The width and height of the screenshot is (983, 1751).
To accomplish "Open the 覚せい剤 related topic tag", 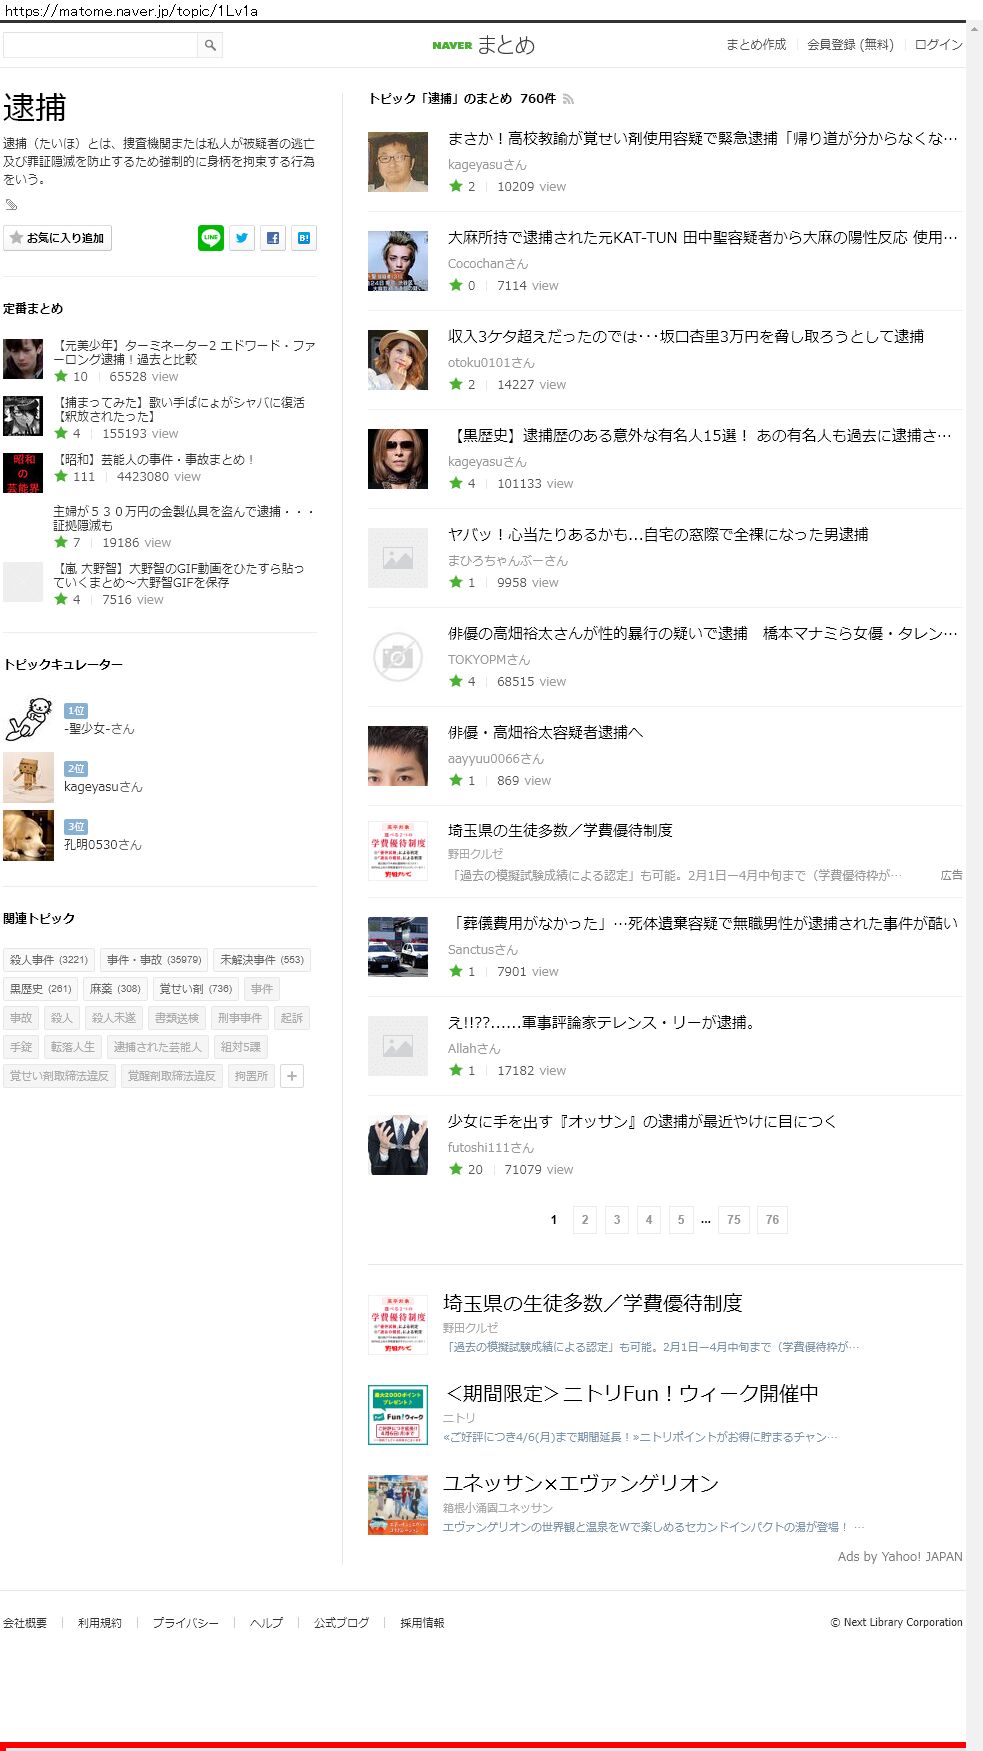I will tap(196, 989).
